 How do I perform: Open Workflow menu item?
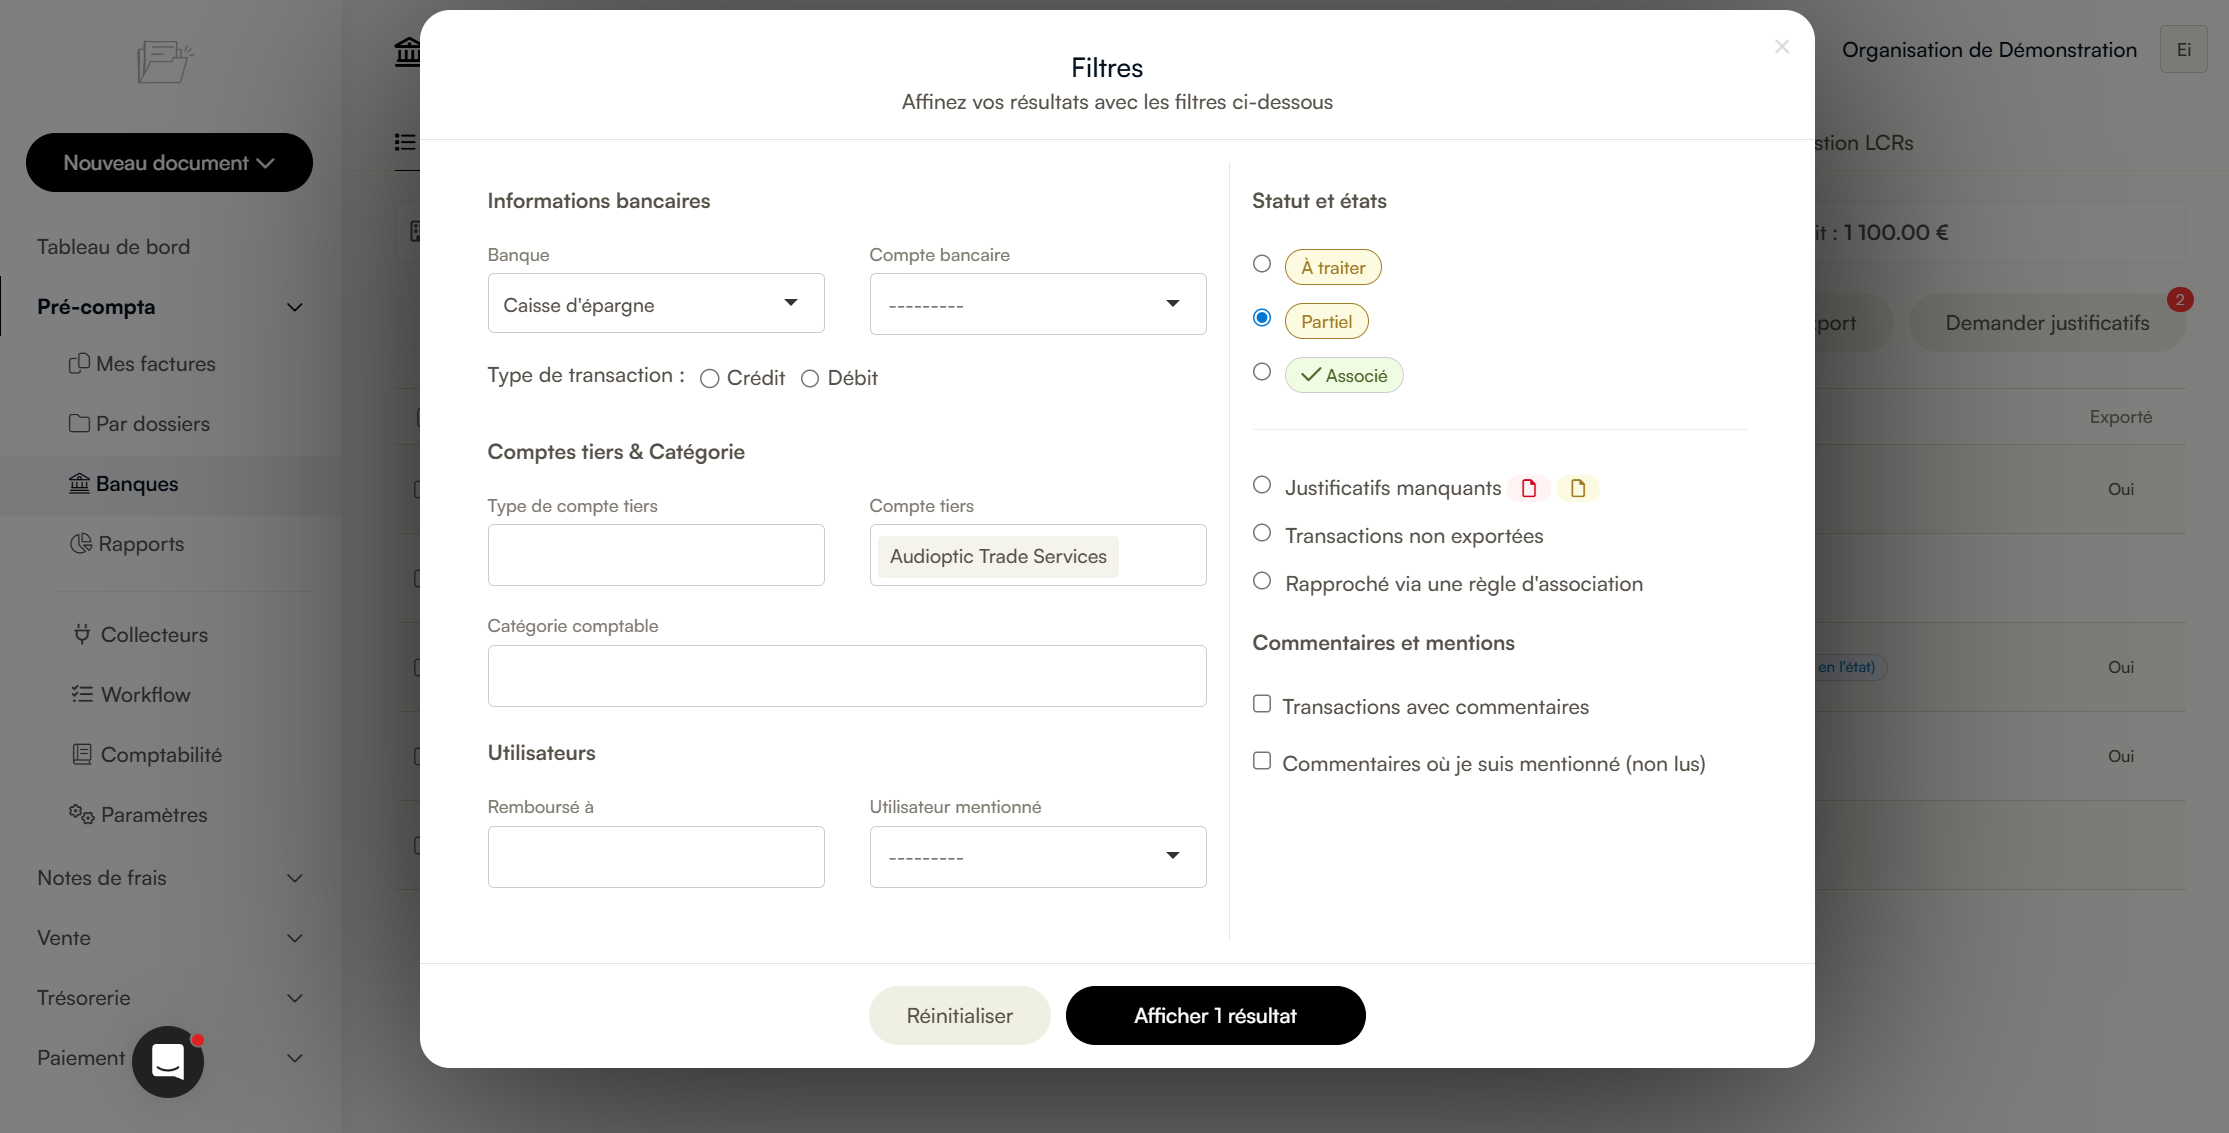tap(145, 694)
